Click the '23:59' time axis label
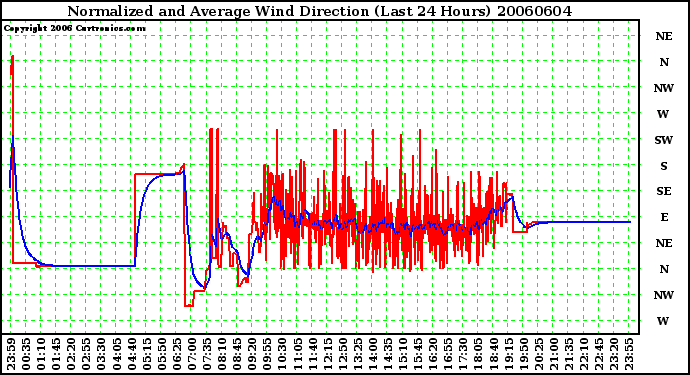Image resolution: width=690 pixels, height=375 pixels. pos(11,354)
